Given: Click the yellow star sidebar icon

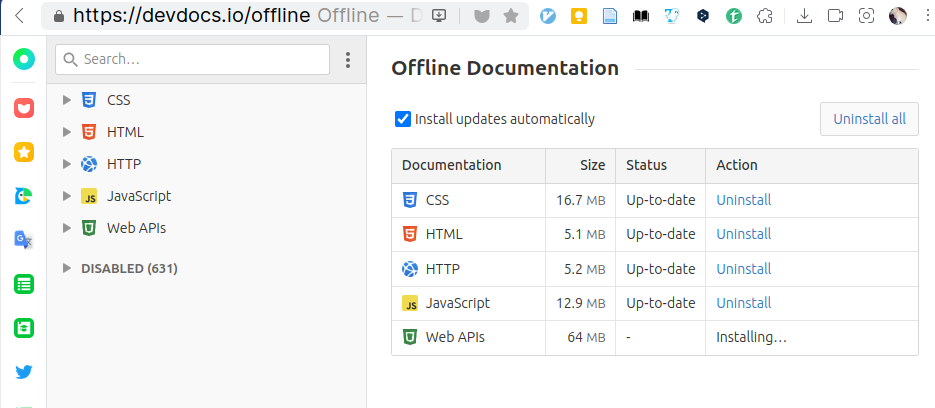Looking at the screenshot, I should [x=24, y=152].
